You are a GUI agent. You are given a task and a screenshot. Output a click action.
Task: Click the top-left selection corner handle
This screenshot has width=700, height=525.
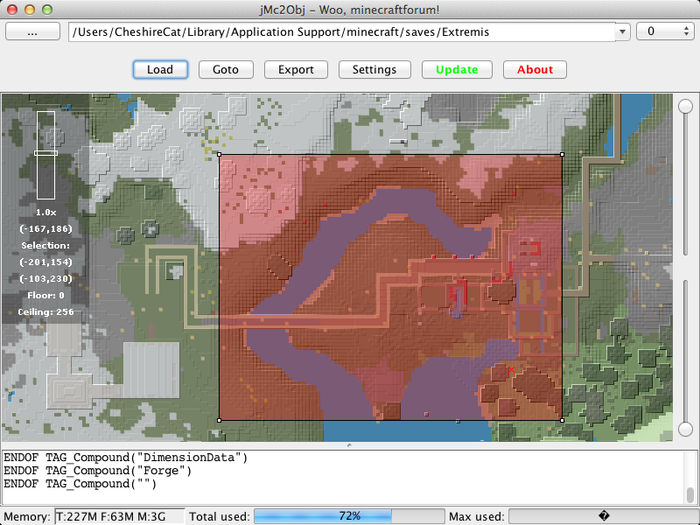click(219, 154)
